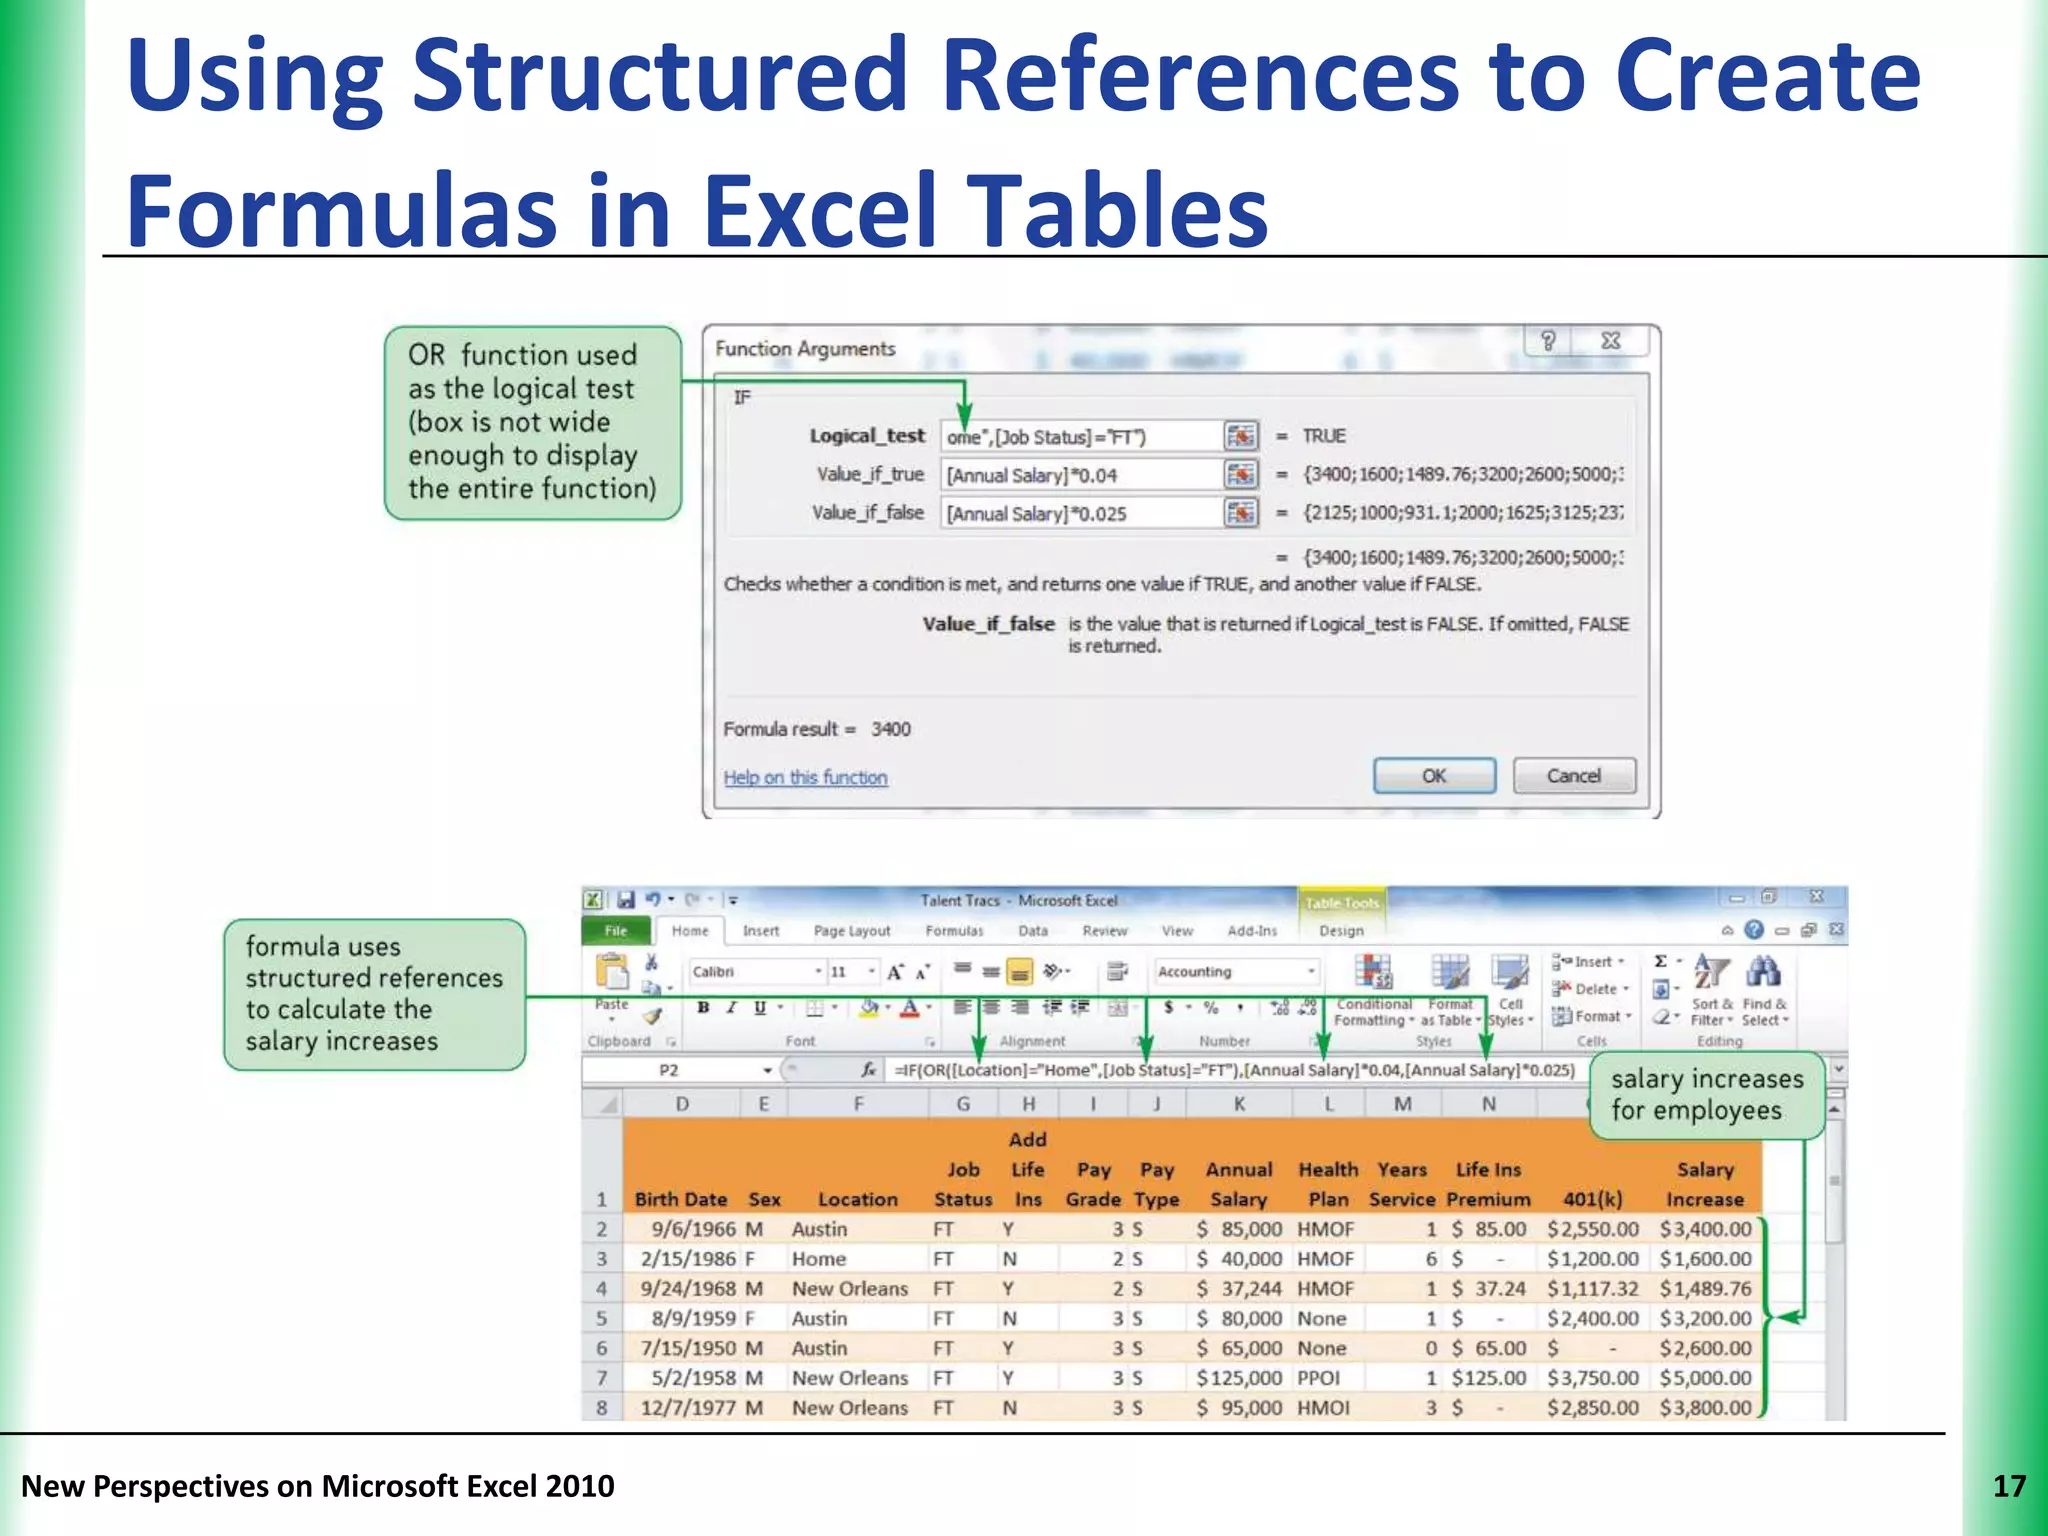The image size is (2048, 1536).
Task: Apply Bold formatting
Action: pyautogui.click(x=704, y=1008)
